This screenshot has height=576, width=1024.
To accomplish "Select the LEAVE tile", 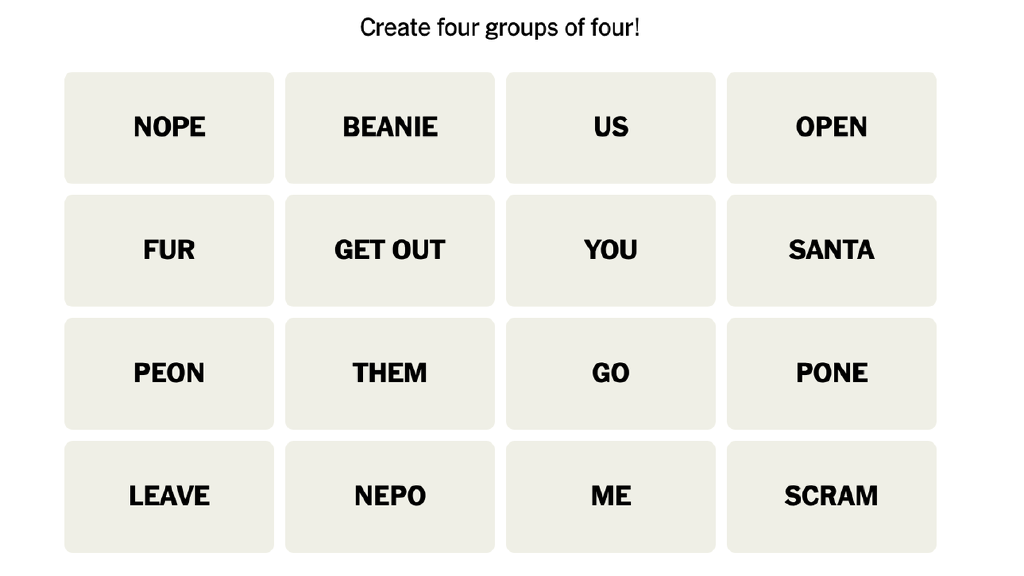I will (x=169, y=496).
